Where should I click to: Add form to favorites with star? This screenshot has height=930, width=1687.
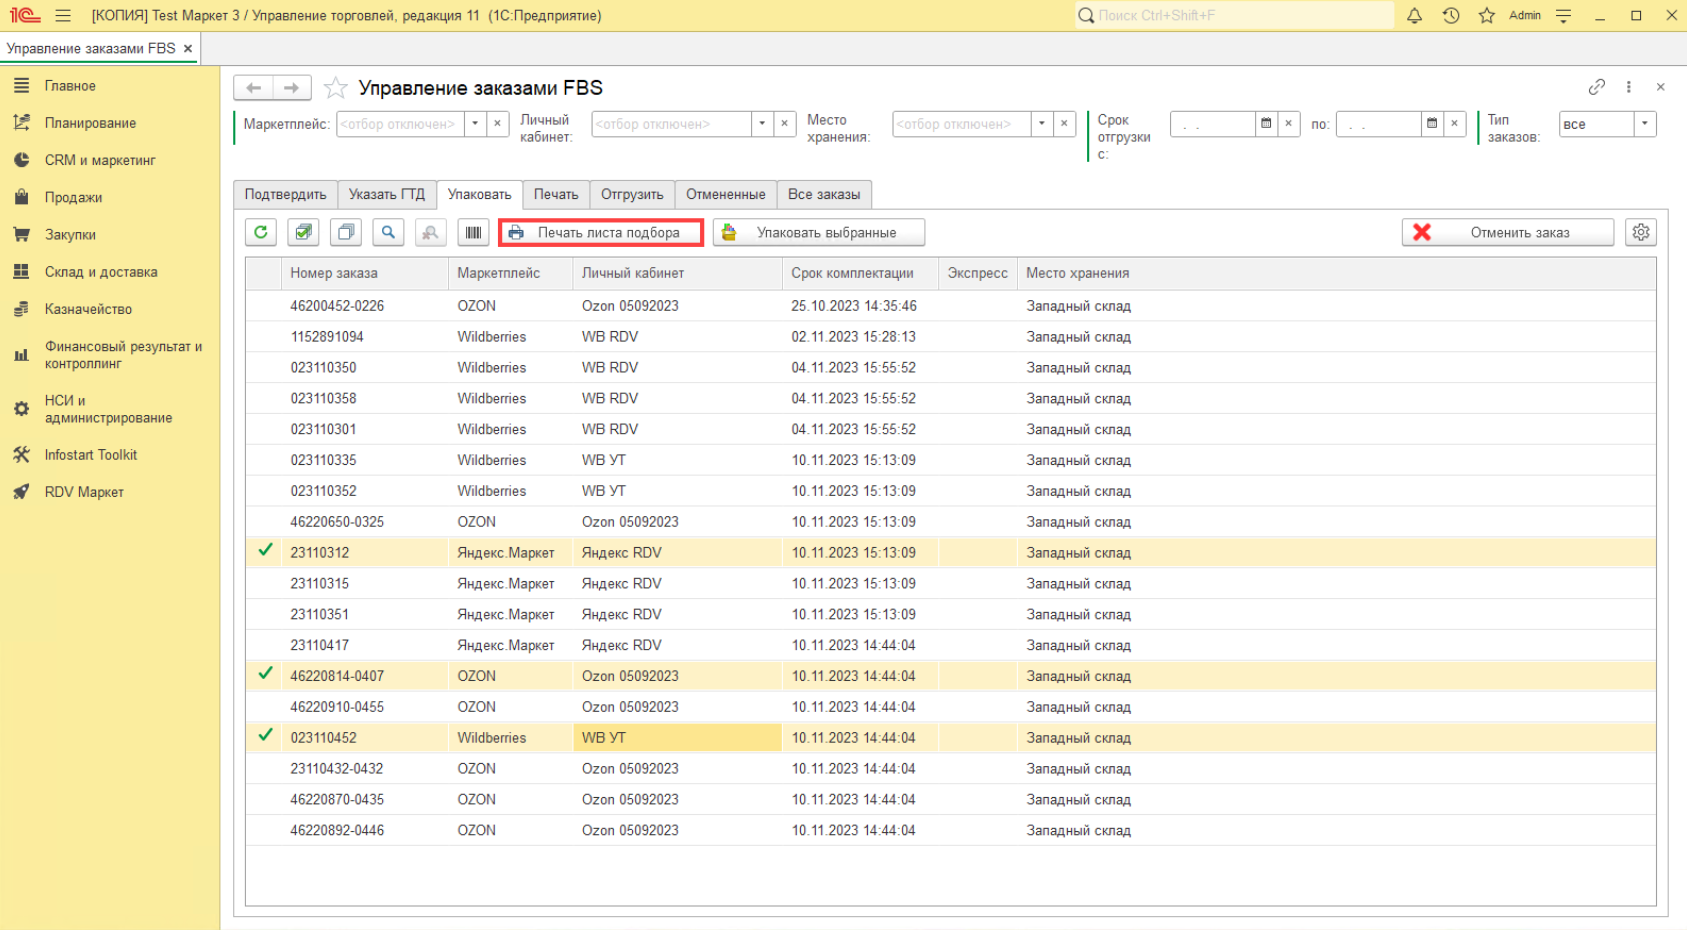point(336,88)
